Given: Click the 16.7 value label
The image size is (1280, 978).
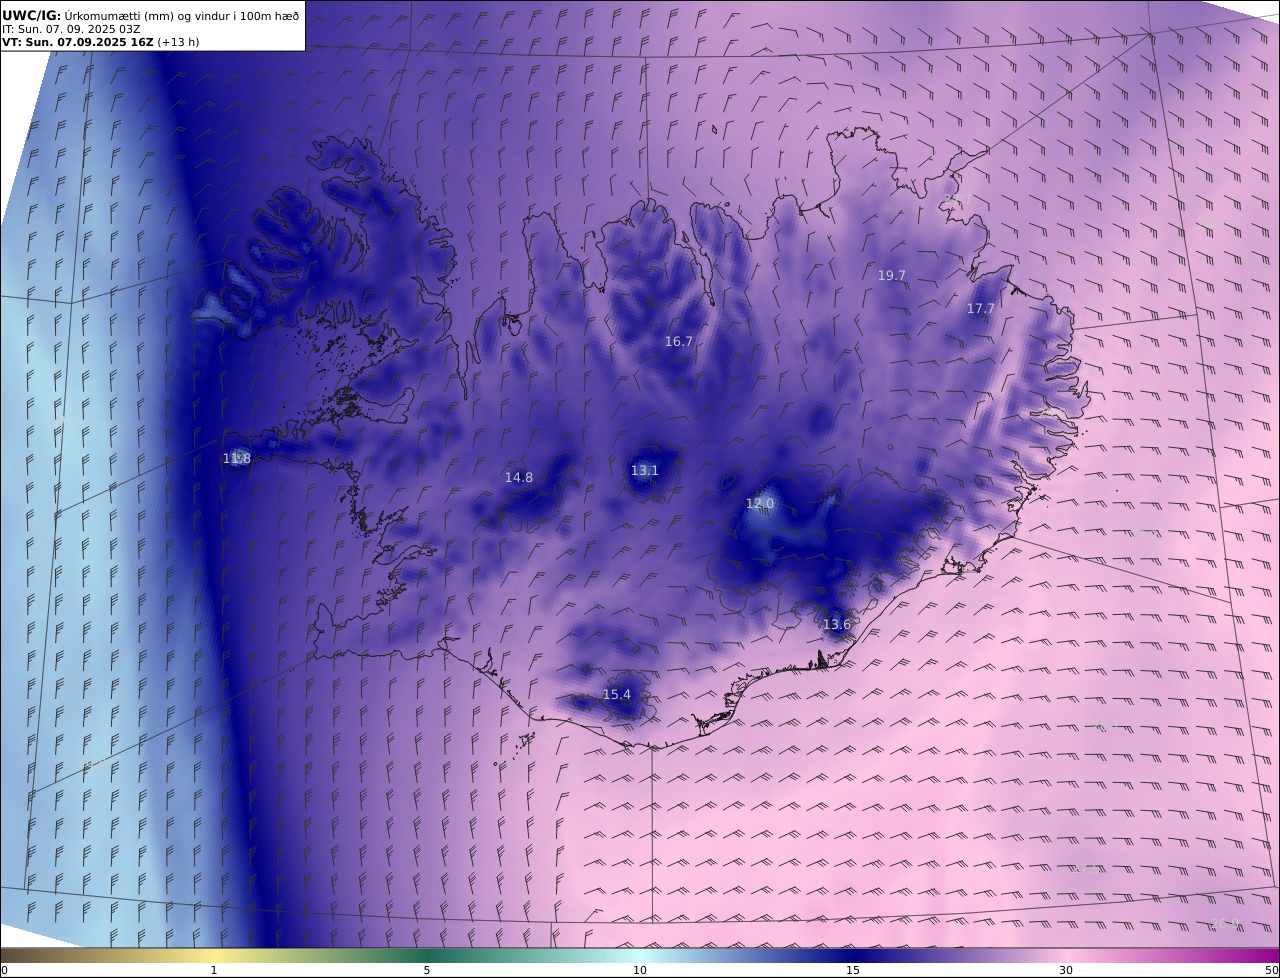Looking at the screenshot, I should (678, 342).
